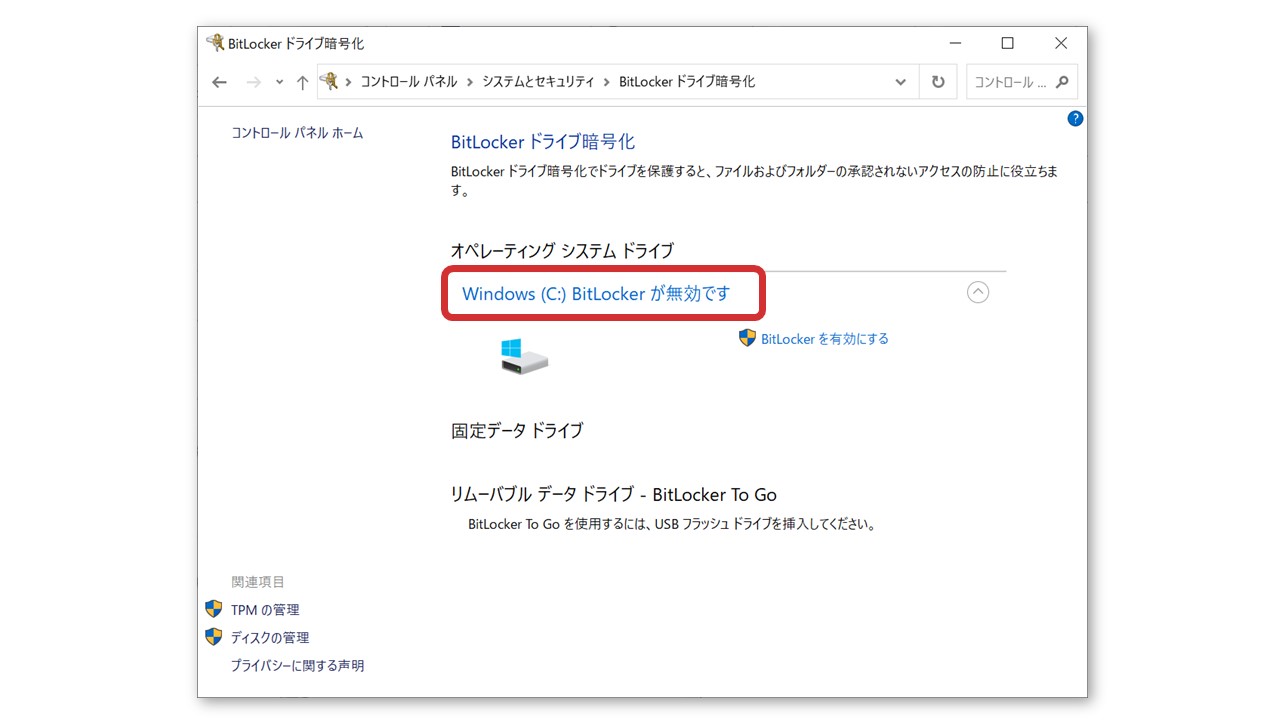Maximize the BitLocker window

[1007, 43]
